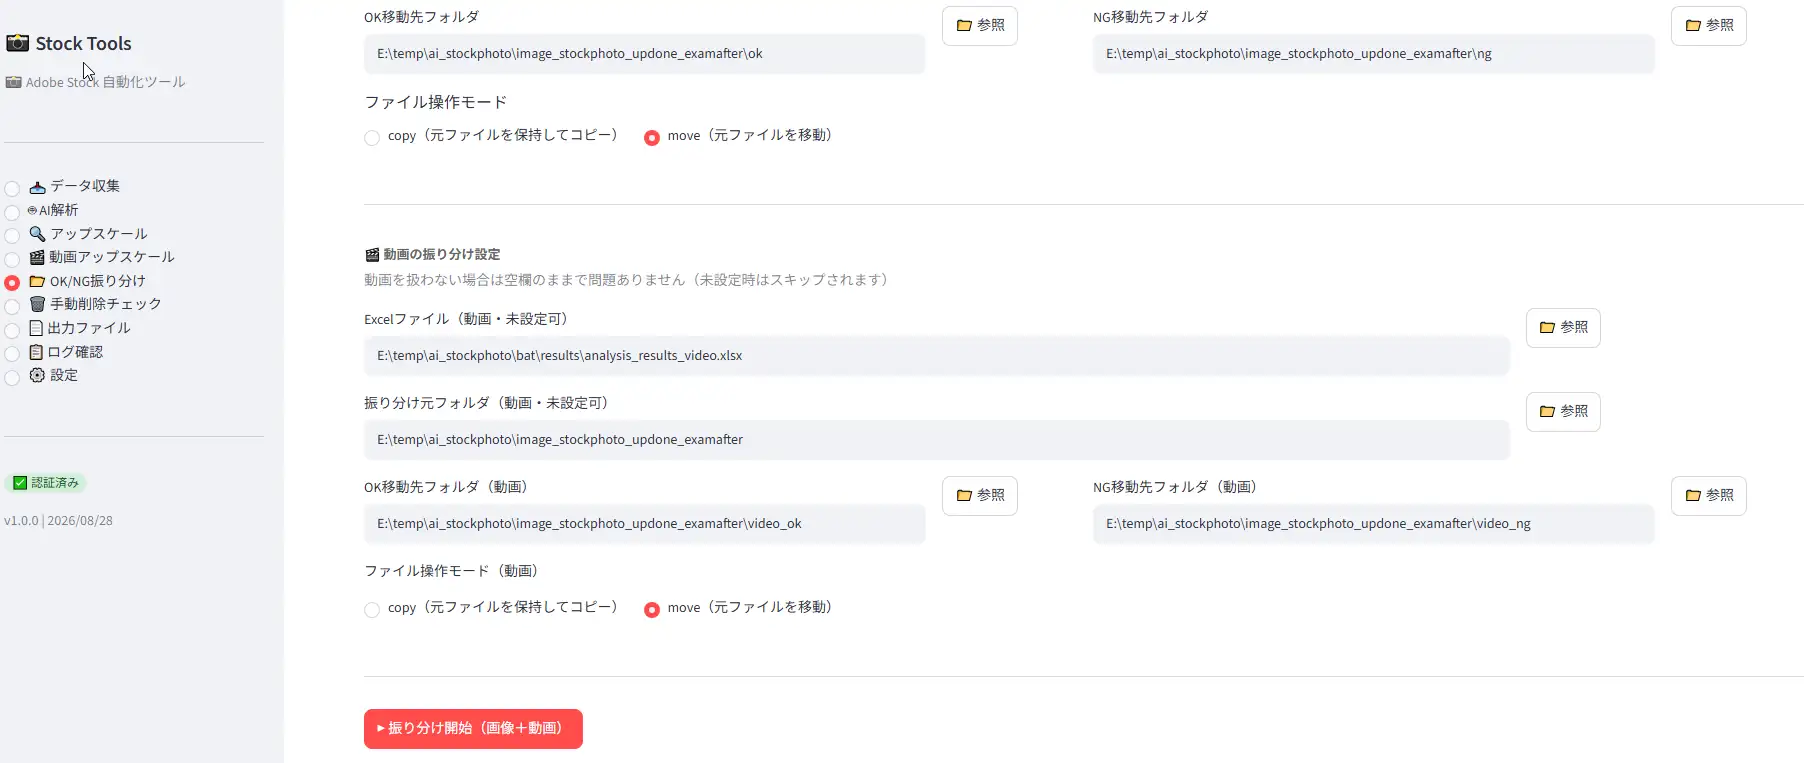Browse for the video Excelファイル
Viewport: 1804px width, 763px height.
pyautogui.click(x=1563, y=327)
